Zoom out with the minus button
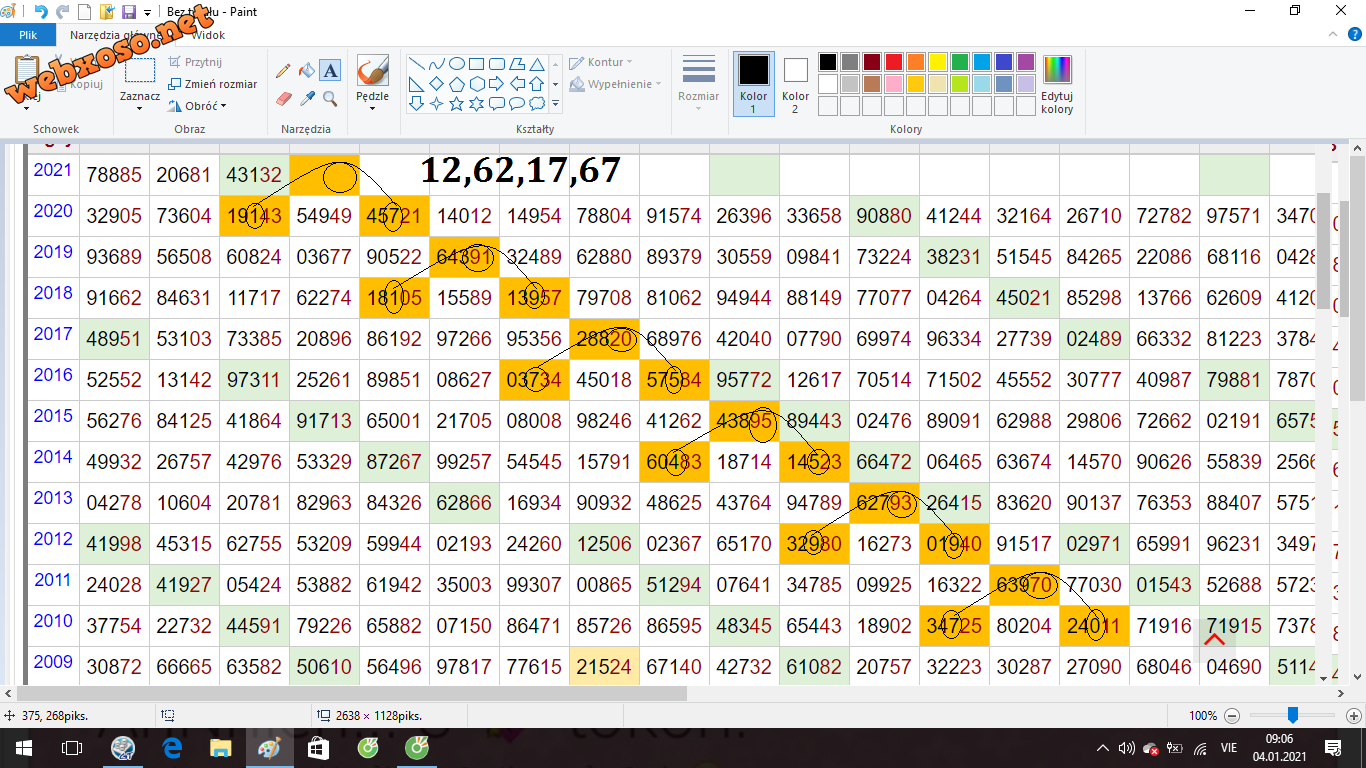Viewport: 1366px width, 768px height. tap(1232, 716)
